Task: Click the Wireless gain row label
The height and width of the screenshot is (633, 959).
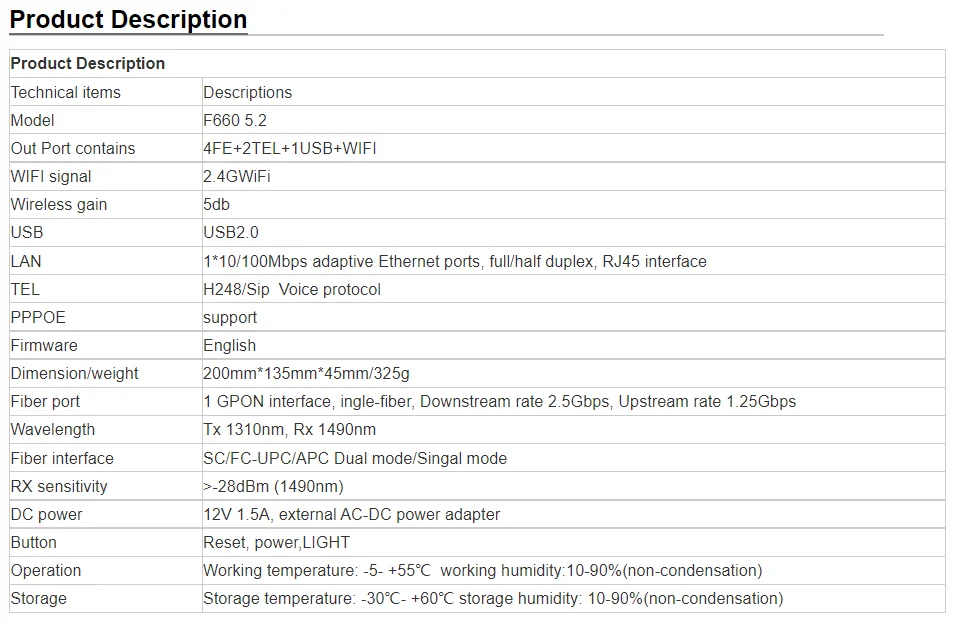Action: pos(59,204)
